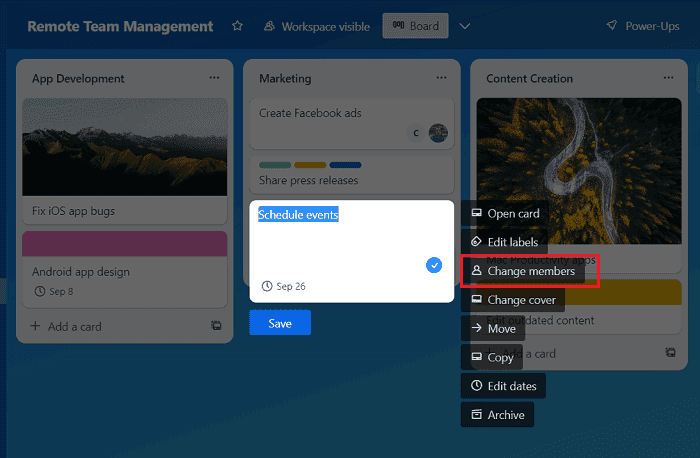Open the Share press releases card
Screen dimensions: 700x458
point(352,175)
